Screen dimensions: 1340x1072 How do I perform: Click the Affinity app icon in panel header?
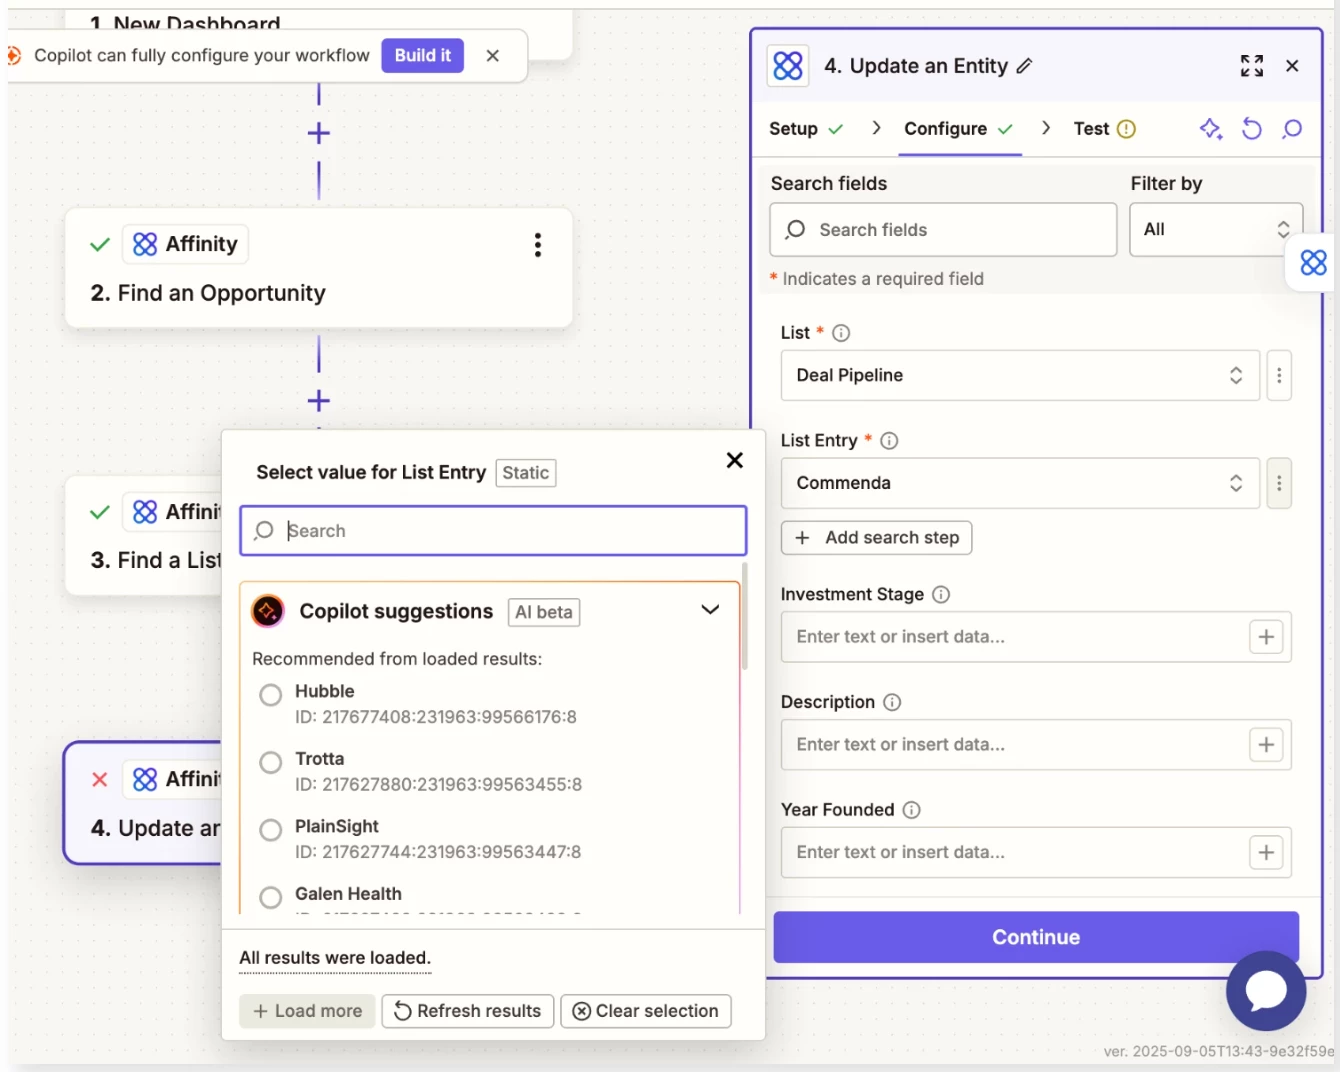[788, 66]
